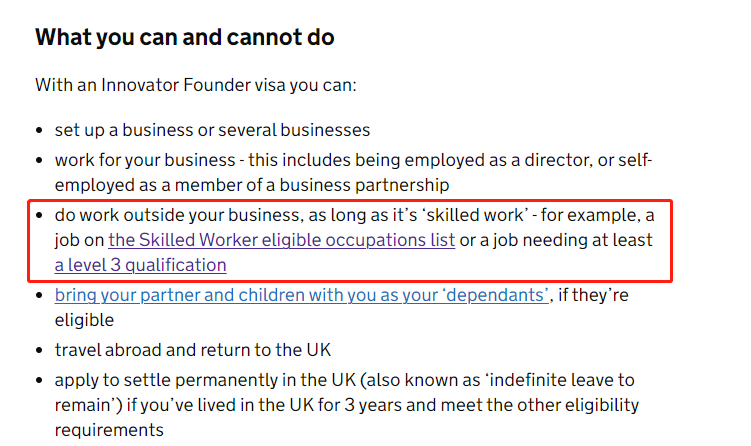Click the 'indefinite leave to' phrase

click(x=562, y=380)
